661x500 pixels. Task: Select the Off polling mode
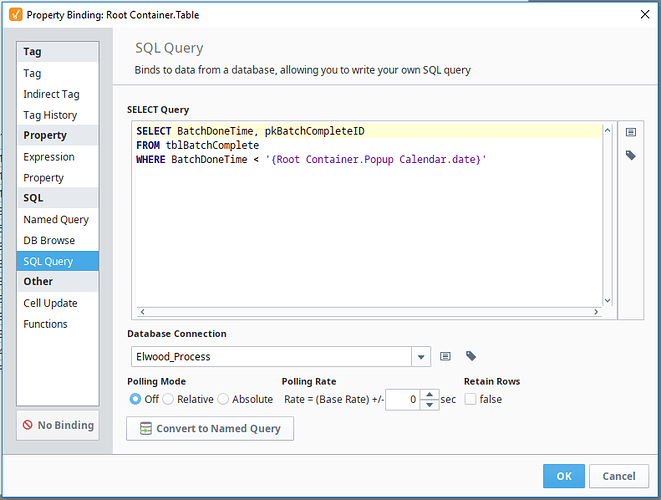(135, 399)
